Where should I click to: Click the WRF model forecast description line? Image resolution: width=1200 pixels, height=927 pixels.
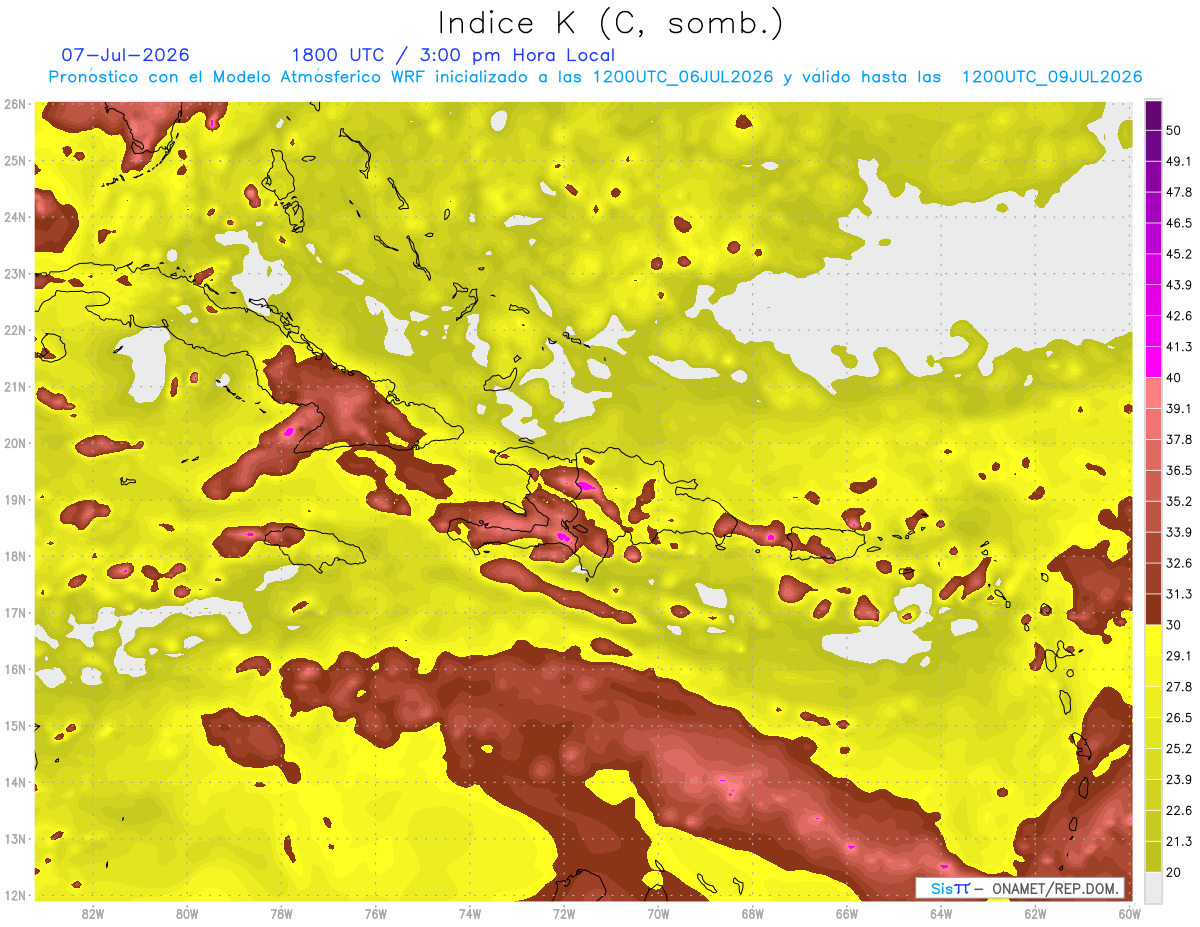[x=595, y=77]
